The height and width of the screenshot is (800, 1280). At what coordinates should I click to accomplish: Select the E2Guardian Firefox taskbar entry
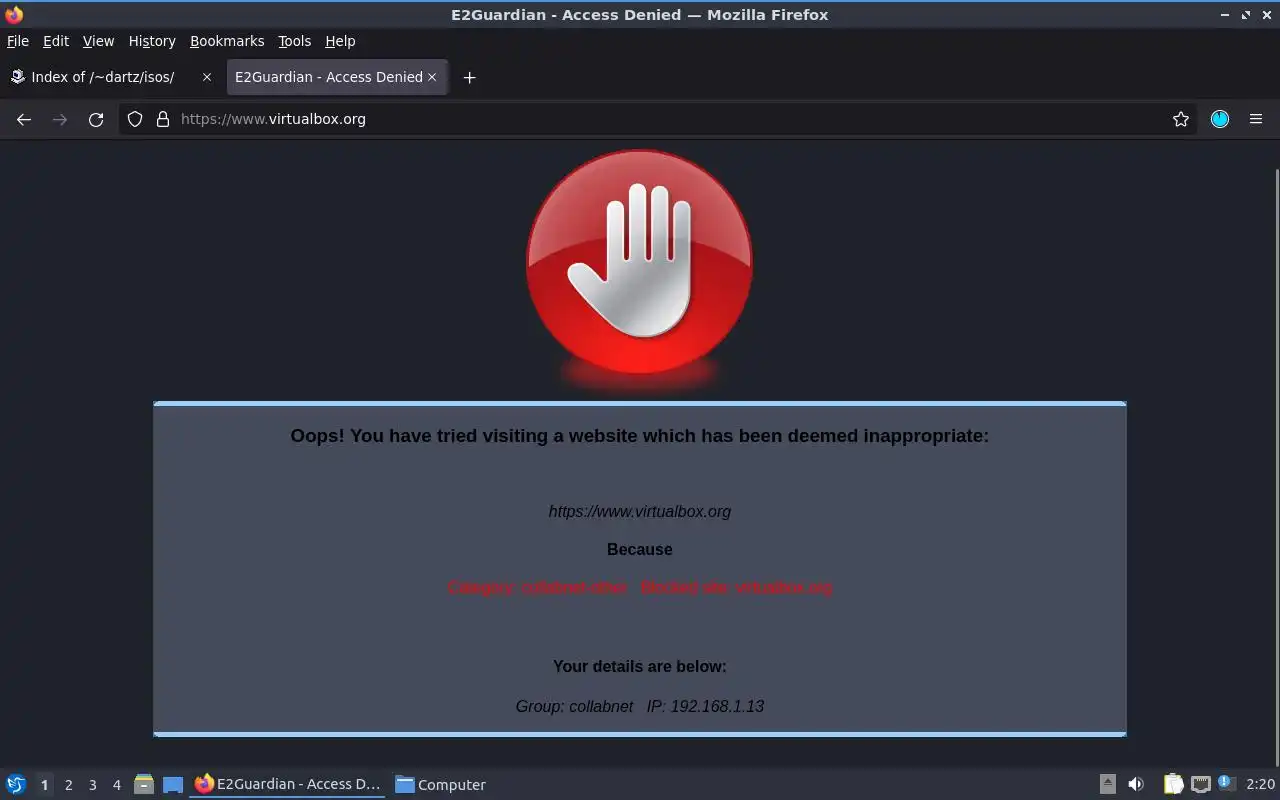click(x=288, y=784)
